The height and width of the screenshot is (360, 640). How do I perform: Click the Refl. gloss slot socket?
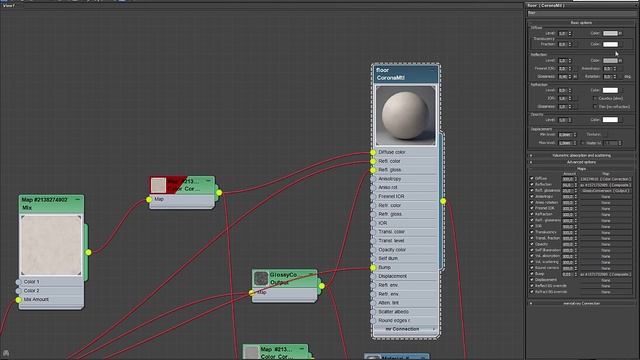(373, 170)
